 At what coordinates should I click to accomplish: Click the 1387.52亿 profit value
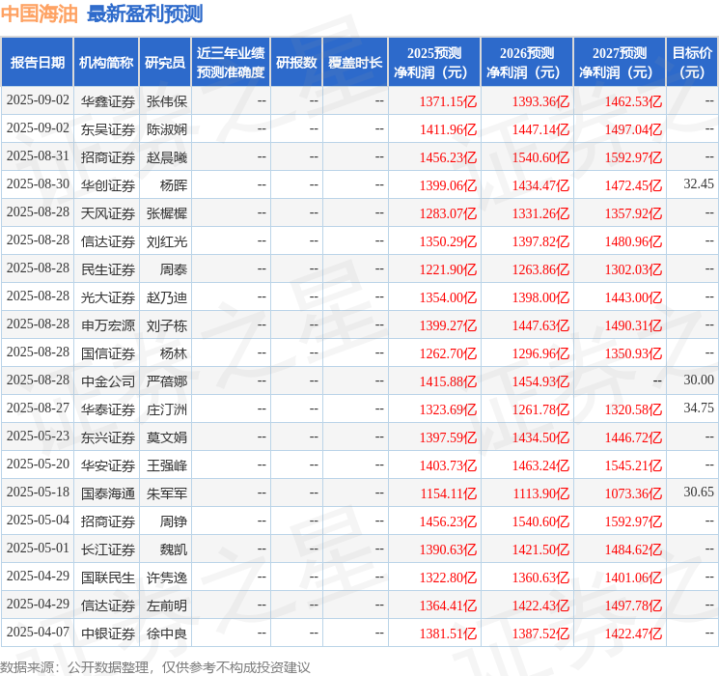[x=541, y=633]
